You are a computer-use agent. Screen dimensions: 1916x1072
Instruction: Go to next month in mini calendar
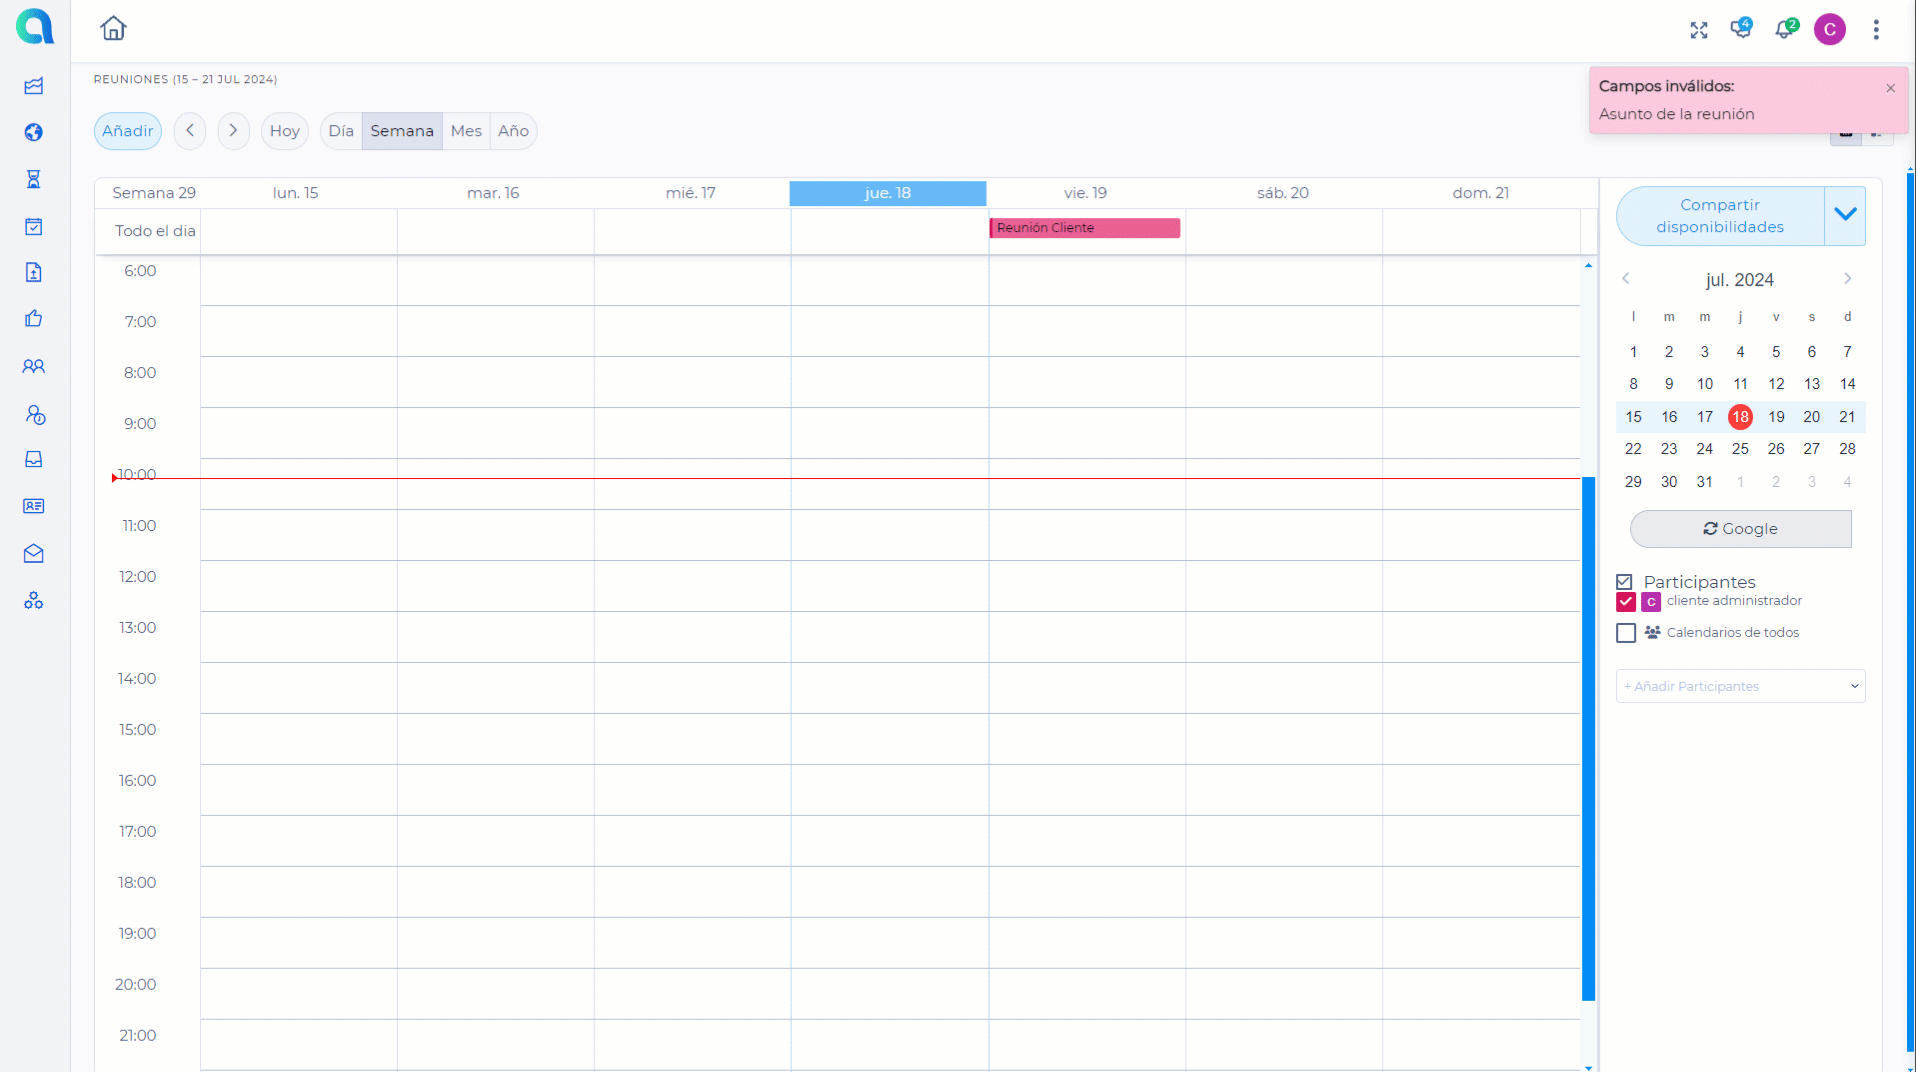[x=1847, y=279]
